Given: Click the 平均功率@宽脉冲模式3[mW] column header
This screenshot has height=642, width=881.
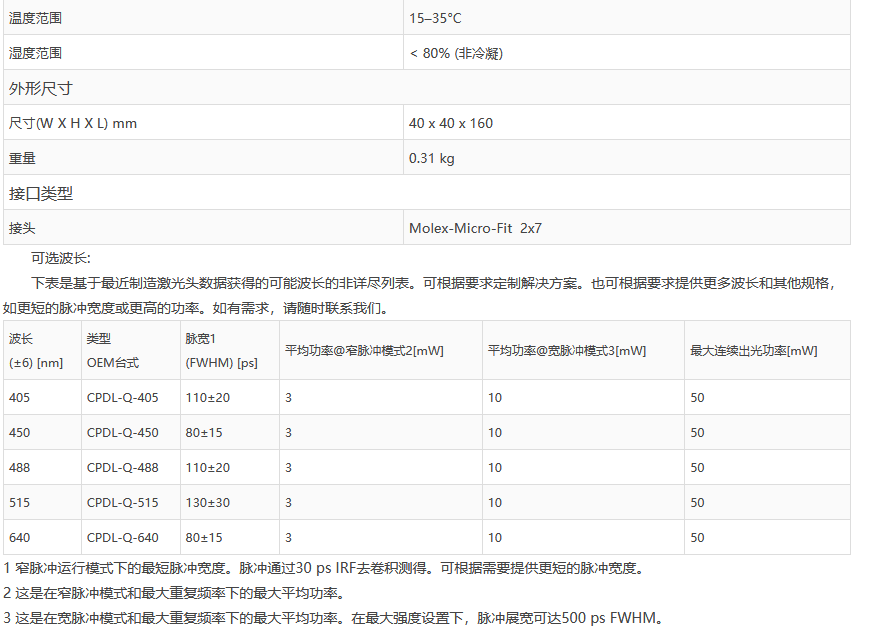Looking at the screenshot, I should 566,351.
